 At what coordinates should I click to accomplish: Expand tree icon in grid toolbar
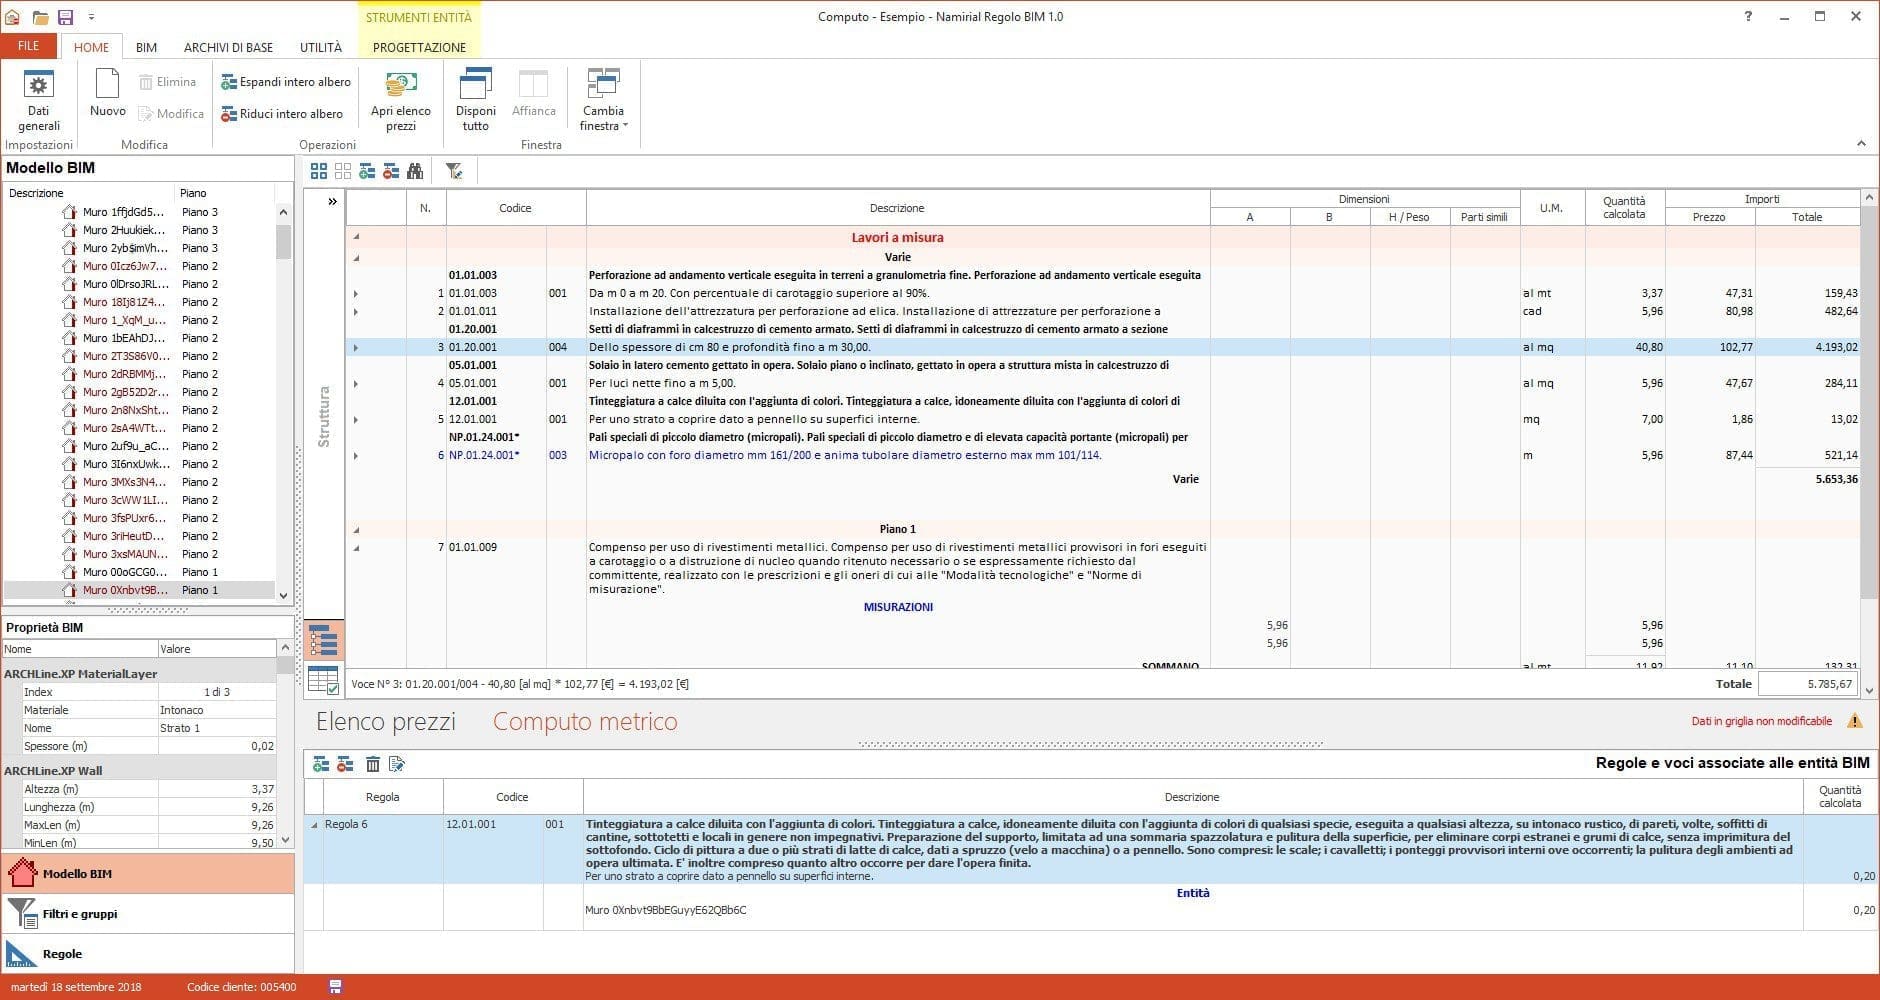point(367,171)
